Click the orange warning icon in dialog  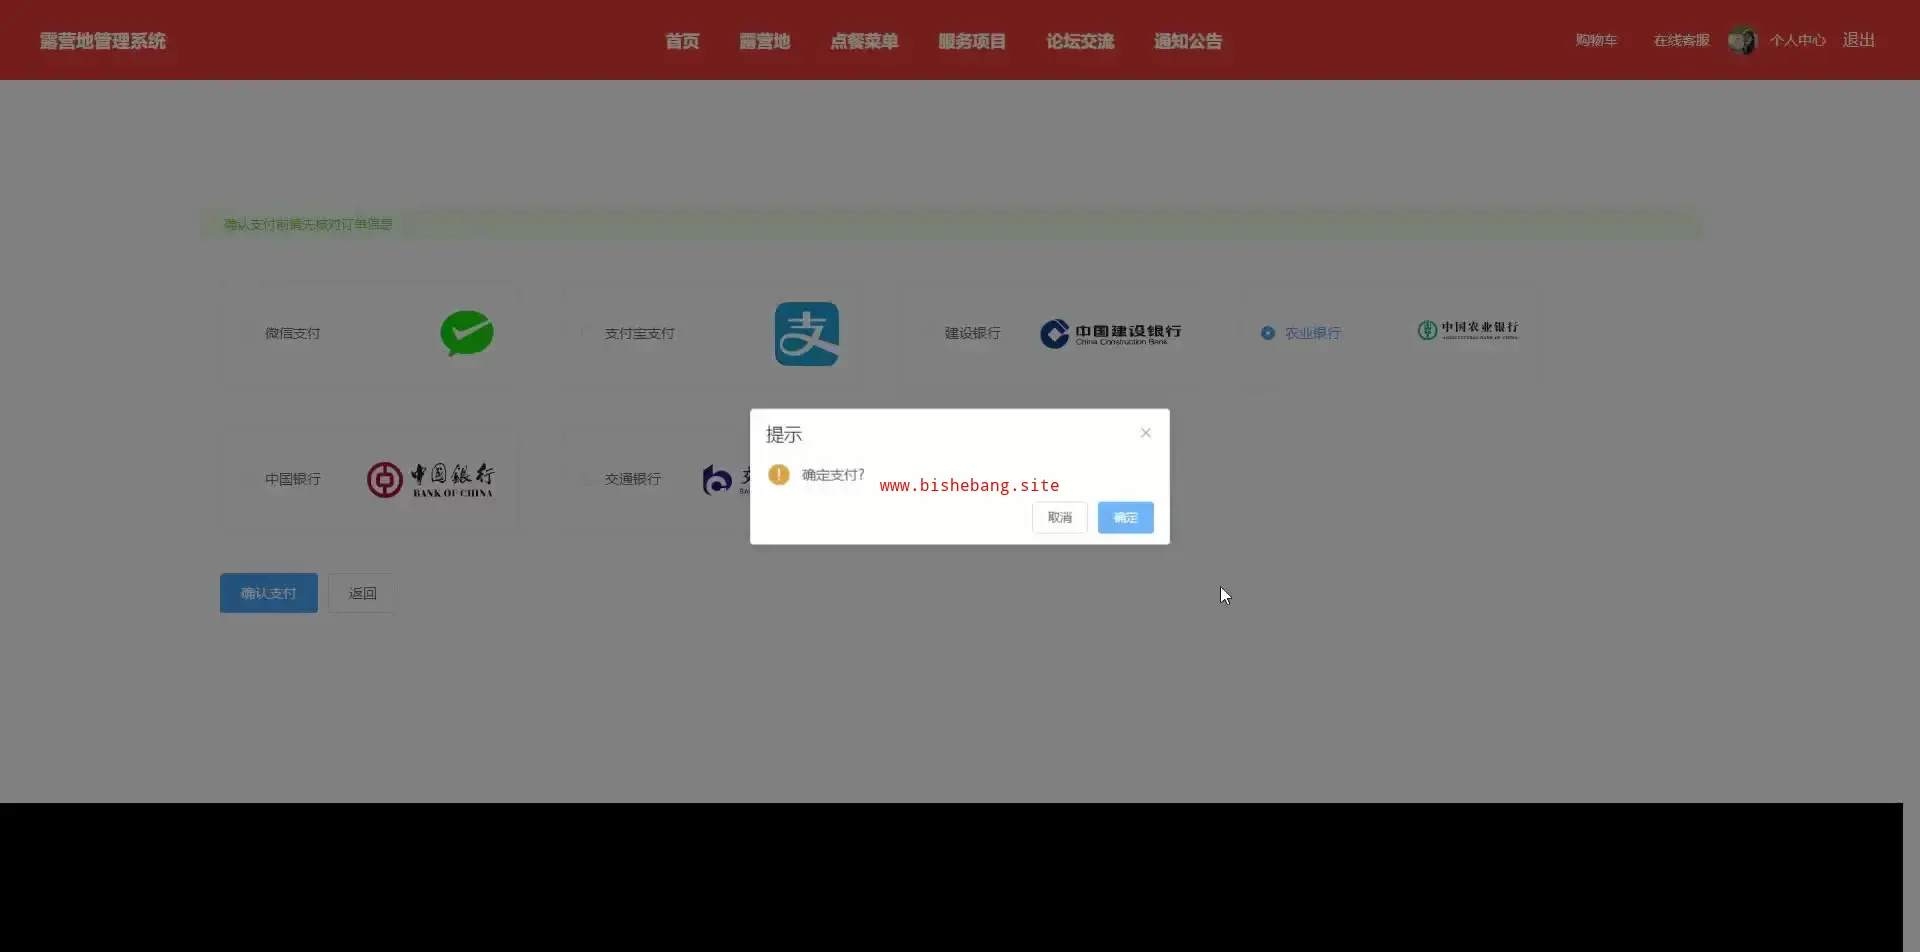tap(779, 475)
